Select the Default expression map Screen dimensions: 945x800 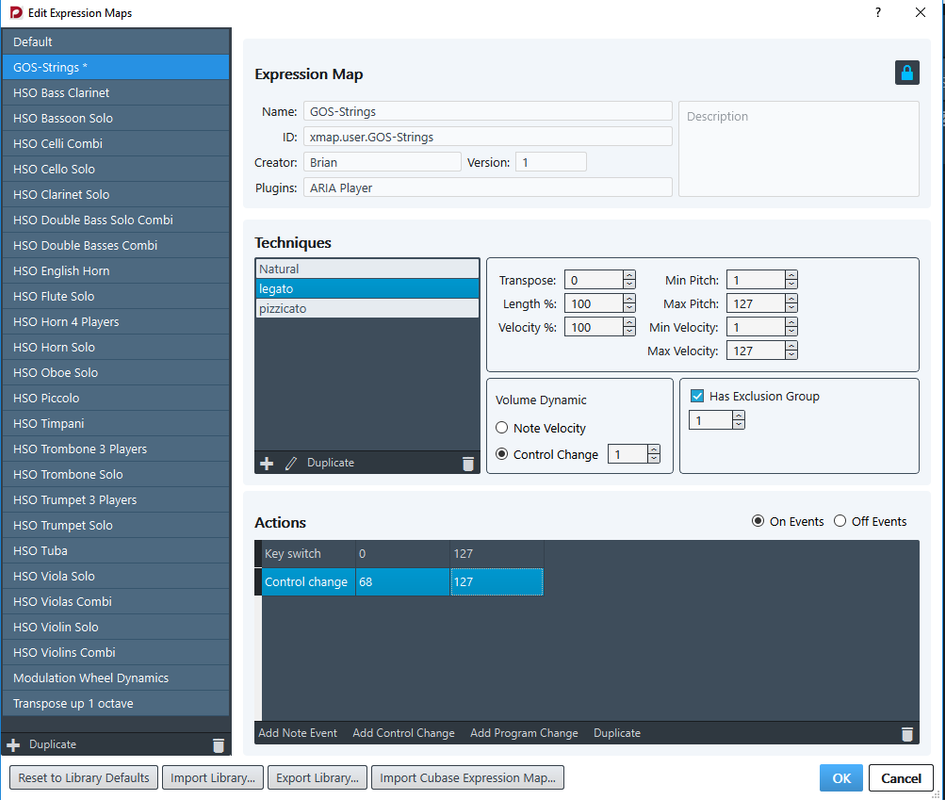click(x=116, y=42)
